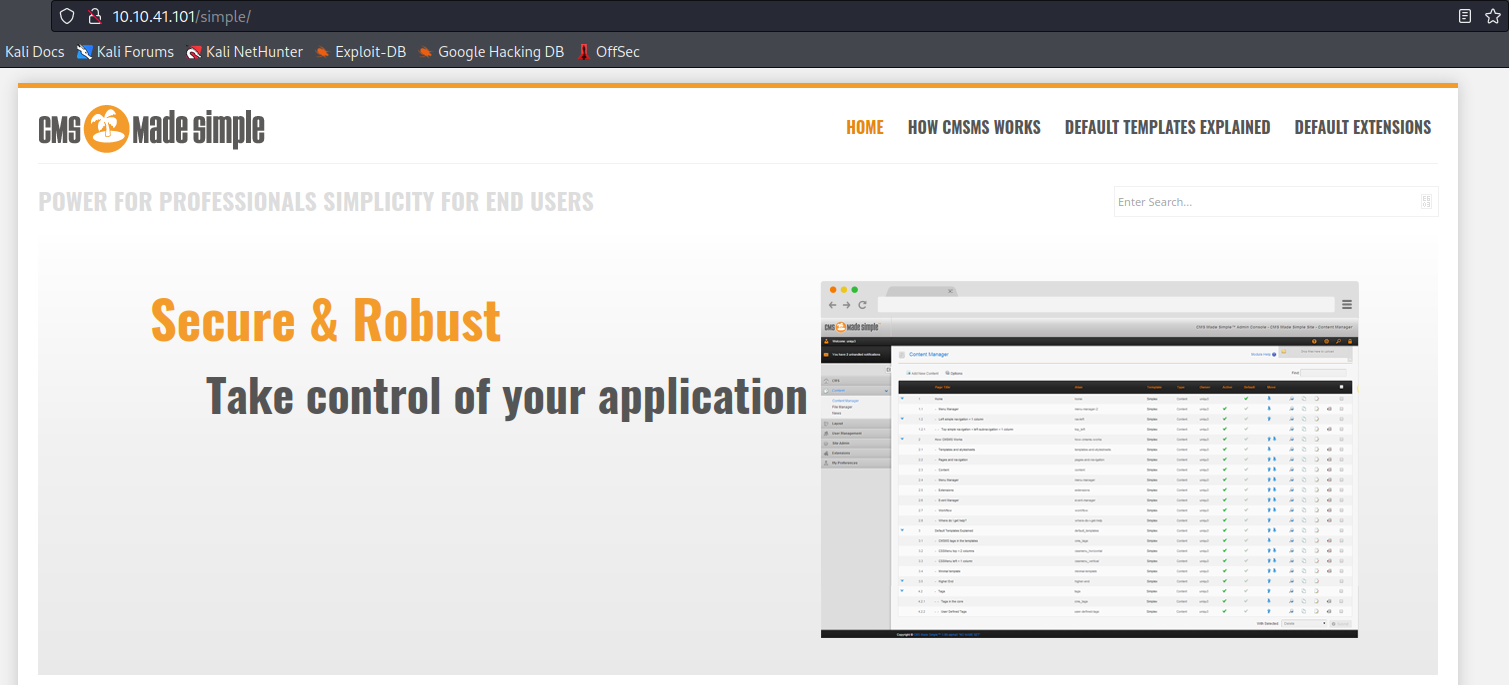Click the search submit icon in the search box
Viewport: 1509px width, 685px height.
point(1426,202)
